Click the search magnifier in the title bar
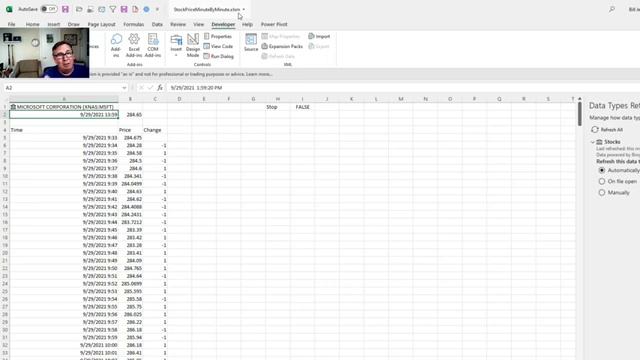Screen dimensions: 640x360 (612, 9)
